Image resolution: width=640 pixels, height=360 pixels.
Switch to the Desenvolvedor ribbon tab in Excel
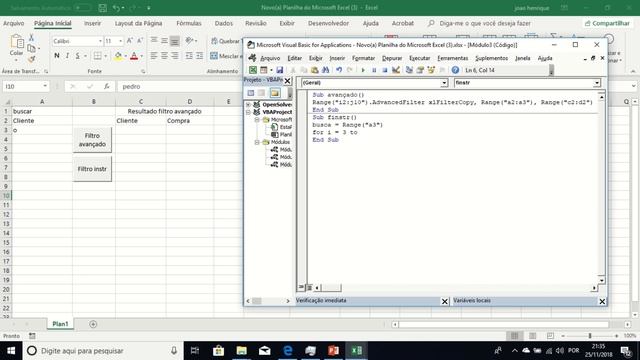[328, 23]
